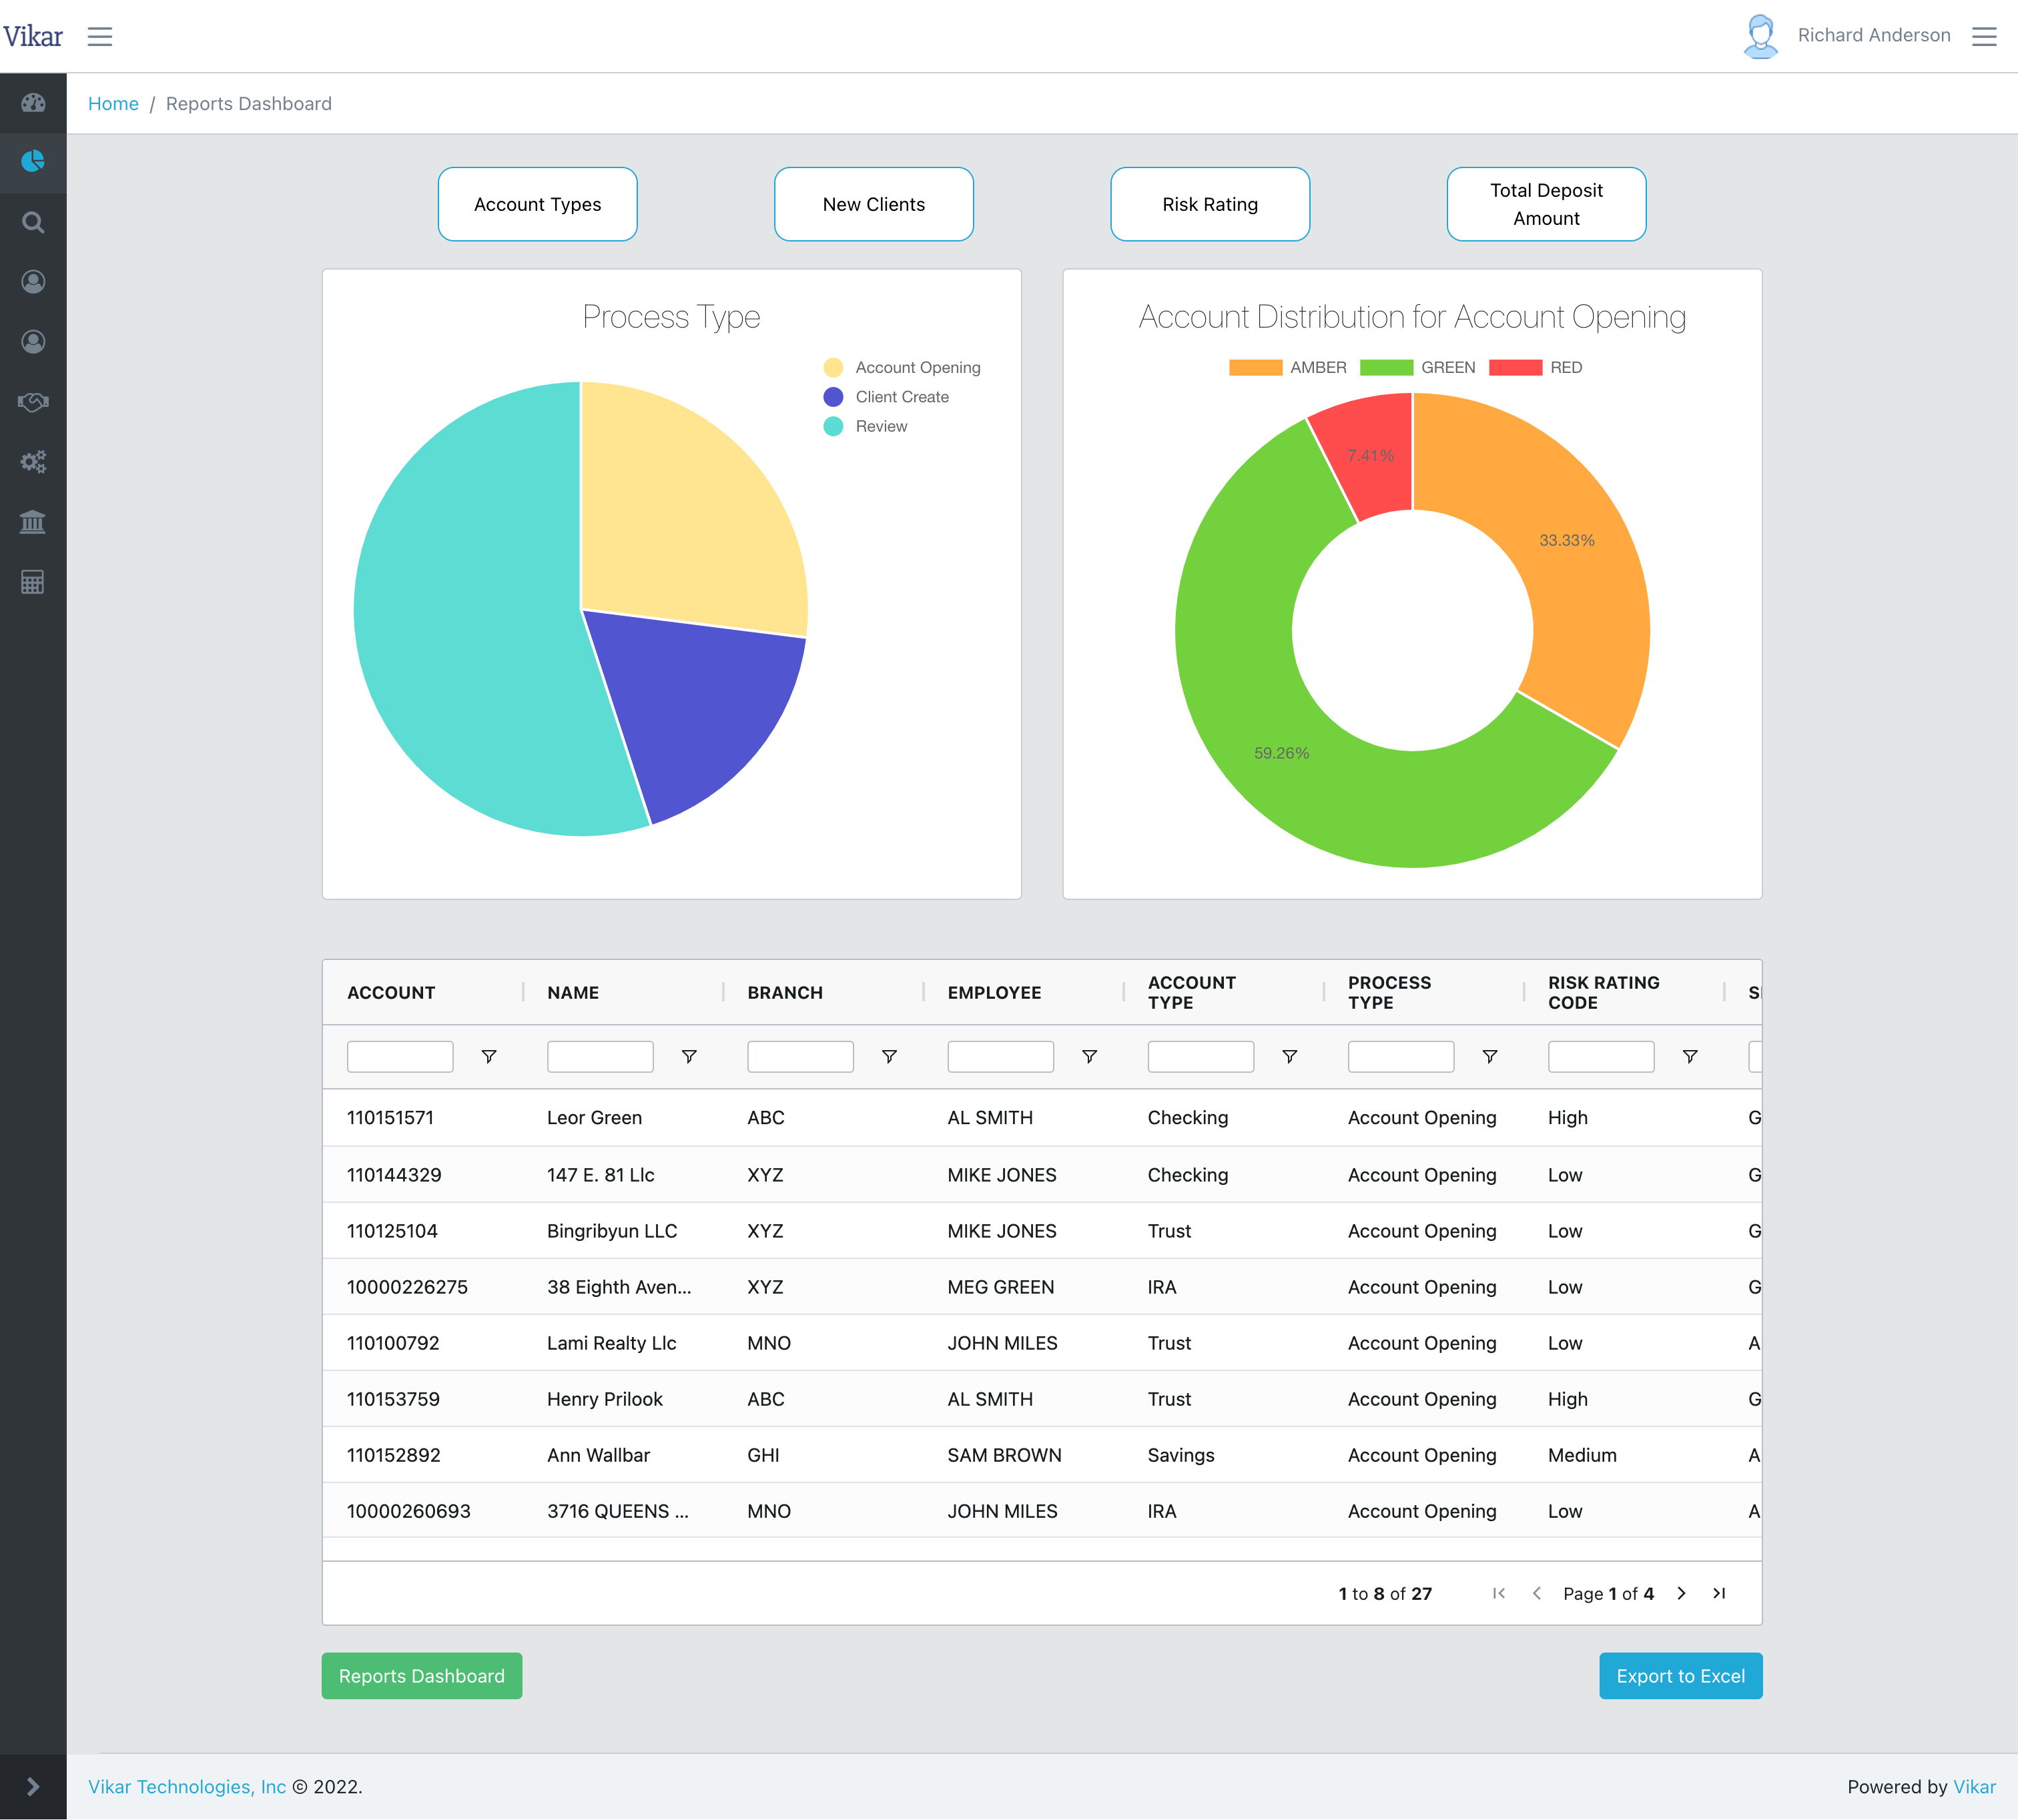This screenshot has height=1820, width=2018.
Task: Open the Powered by Vikar link
Action: (x=1974, y=1787)
